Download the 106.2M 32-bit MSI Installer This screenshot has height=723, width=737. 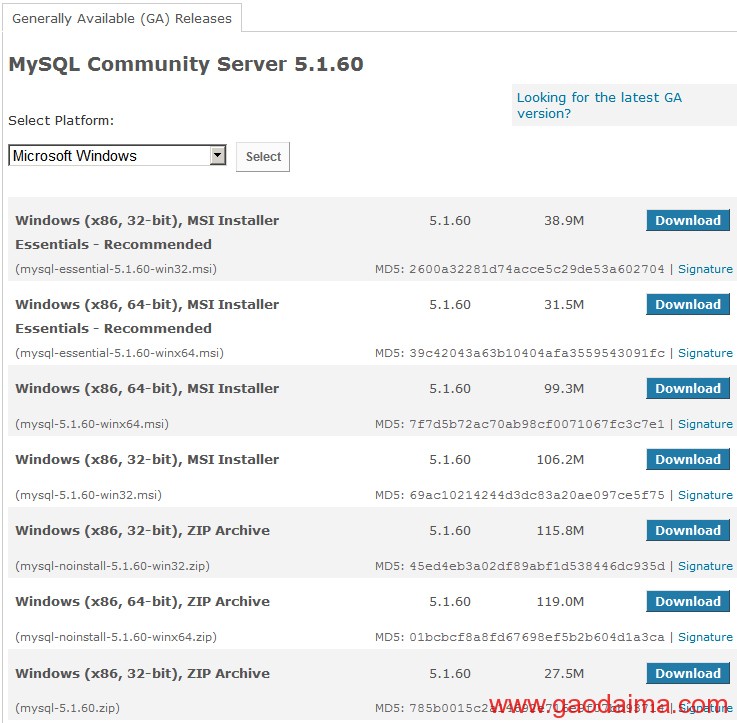688,460
